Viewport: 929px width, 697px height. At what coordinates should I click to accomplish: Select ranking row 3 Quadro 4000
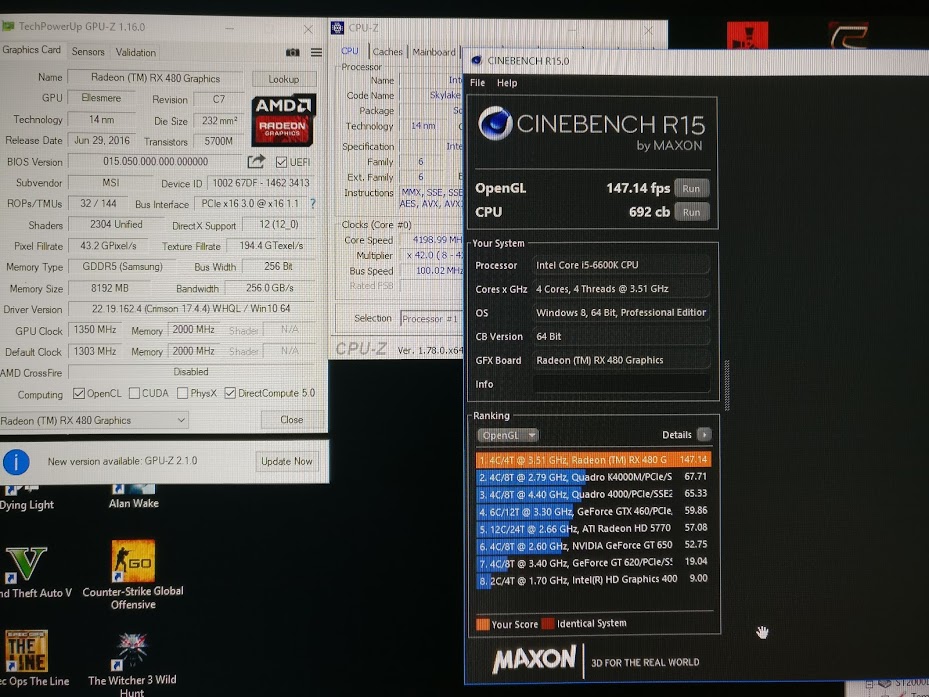[593, 494]
